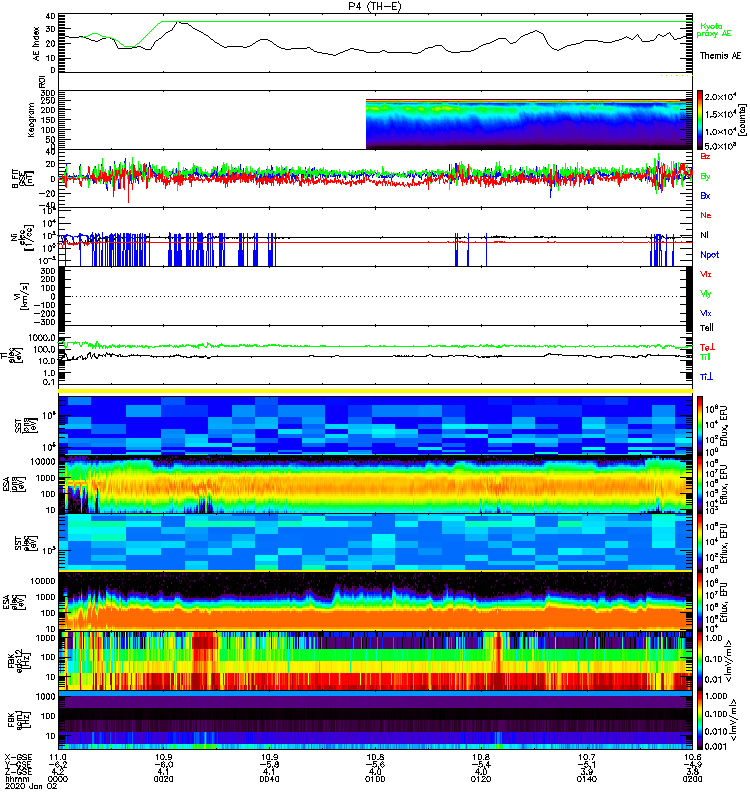Click the blue Ti perpendicular legend label
Screen dimensions: 750x800
(x=706, y=377)
